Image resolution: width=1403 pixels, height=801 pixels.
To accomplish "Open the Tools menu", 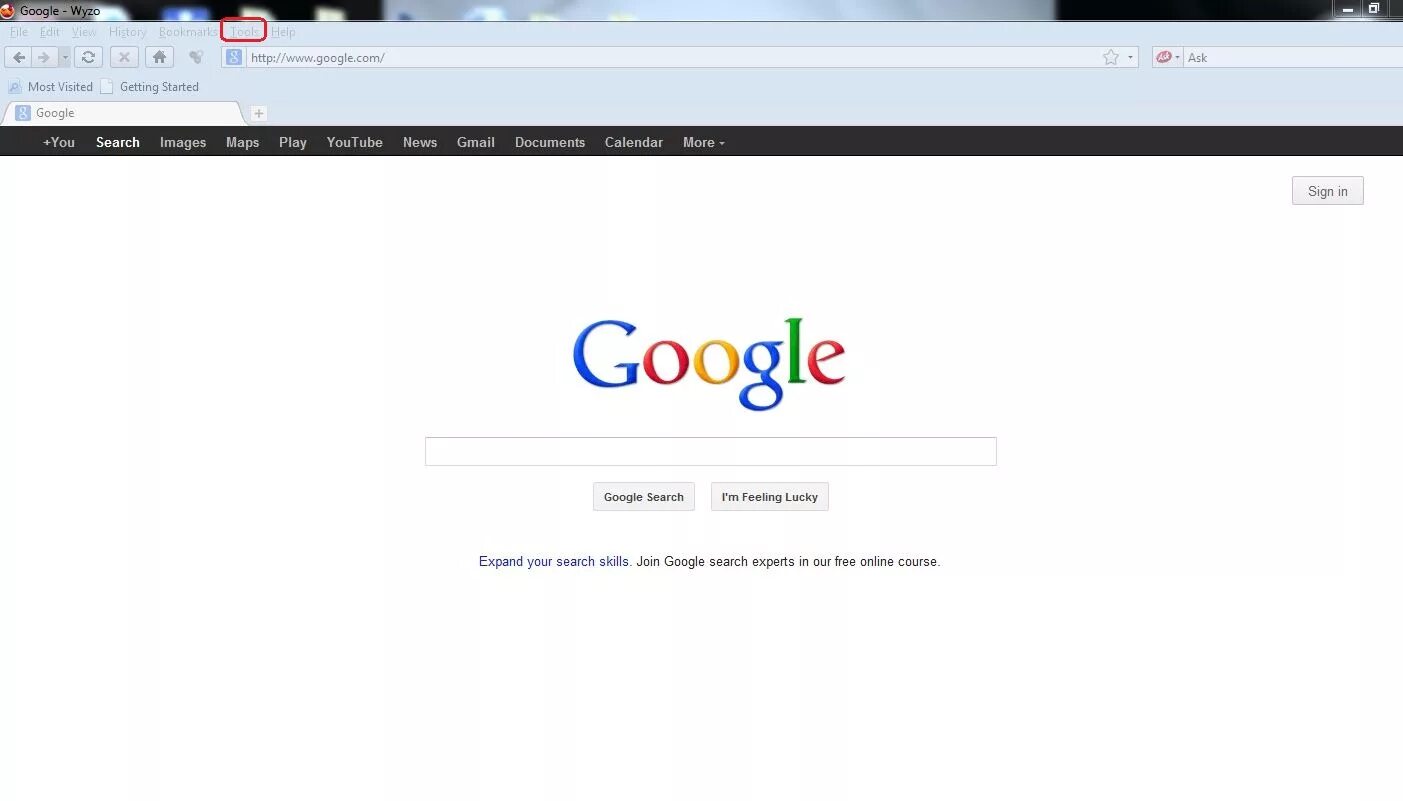I will pos(244,32).
